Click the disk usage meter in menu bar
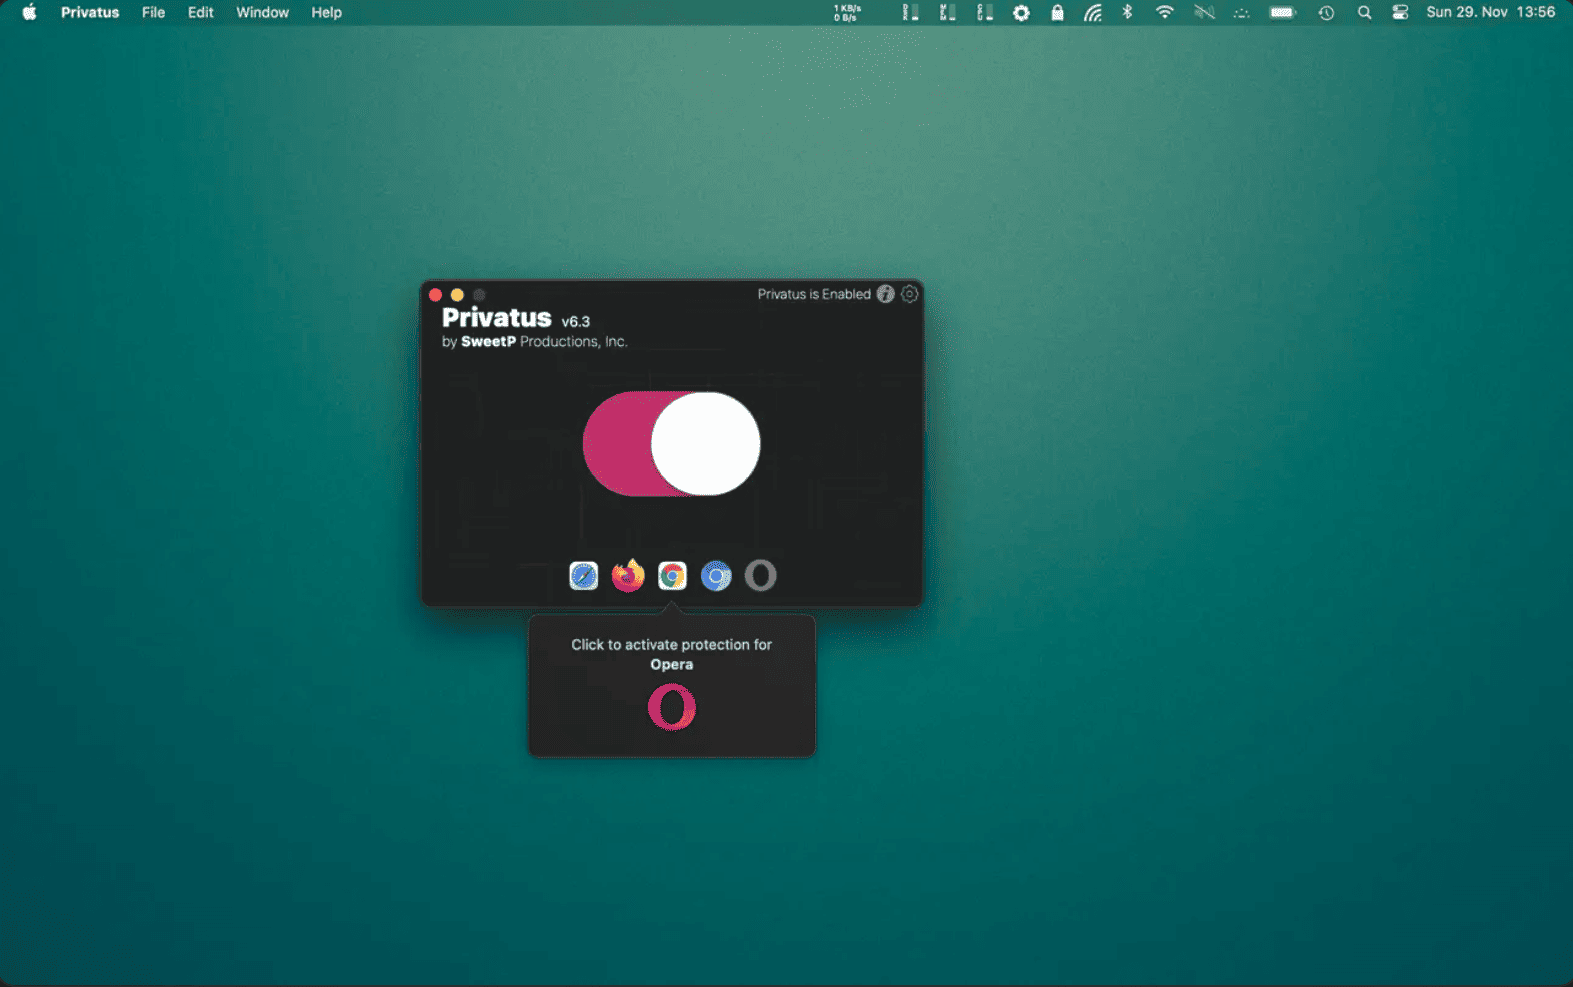1573x987 pixels. point(910,12)
